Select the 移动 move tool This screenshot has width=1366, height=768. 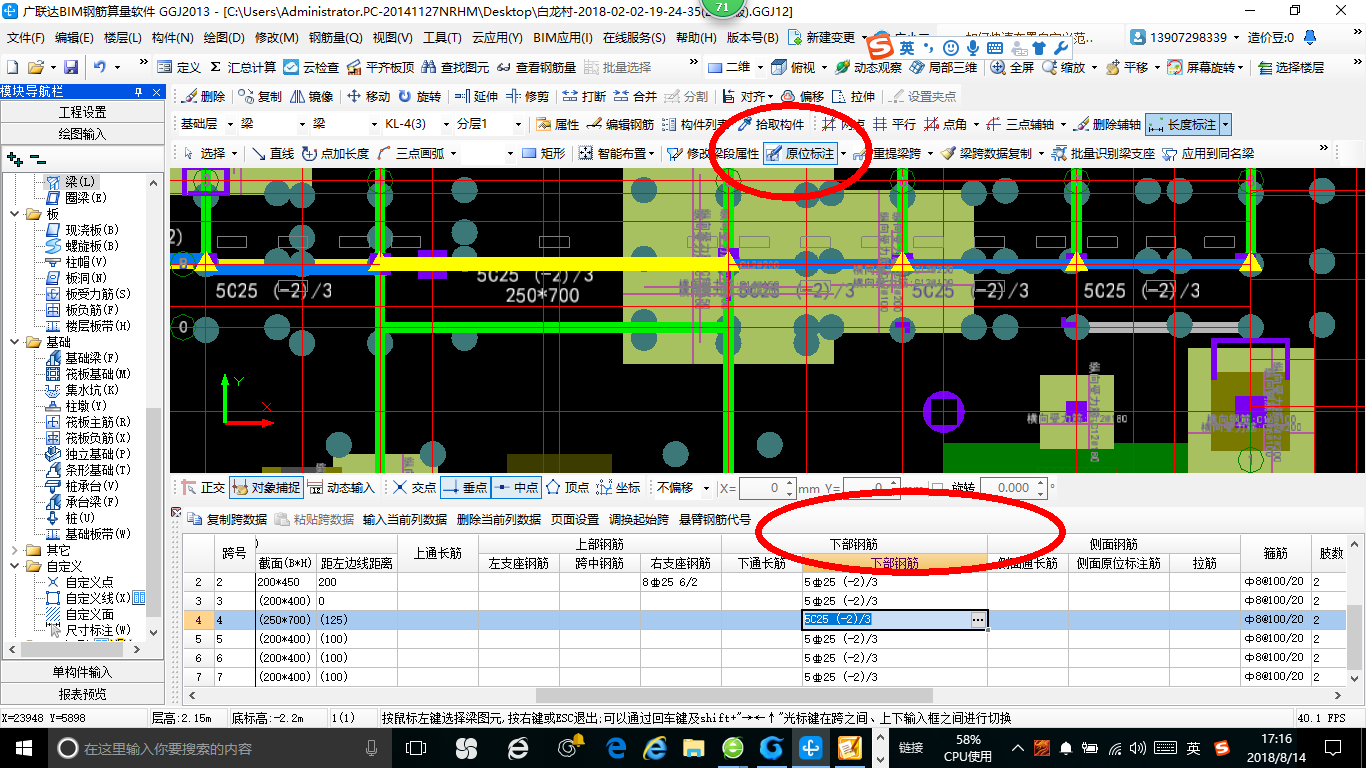[x=368, y=97]
